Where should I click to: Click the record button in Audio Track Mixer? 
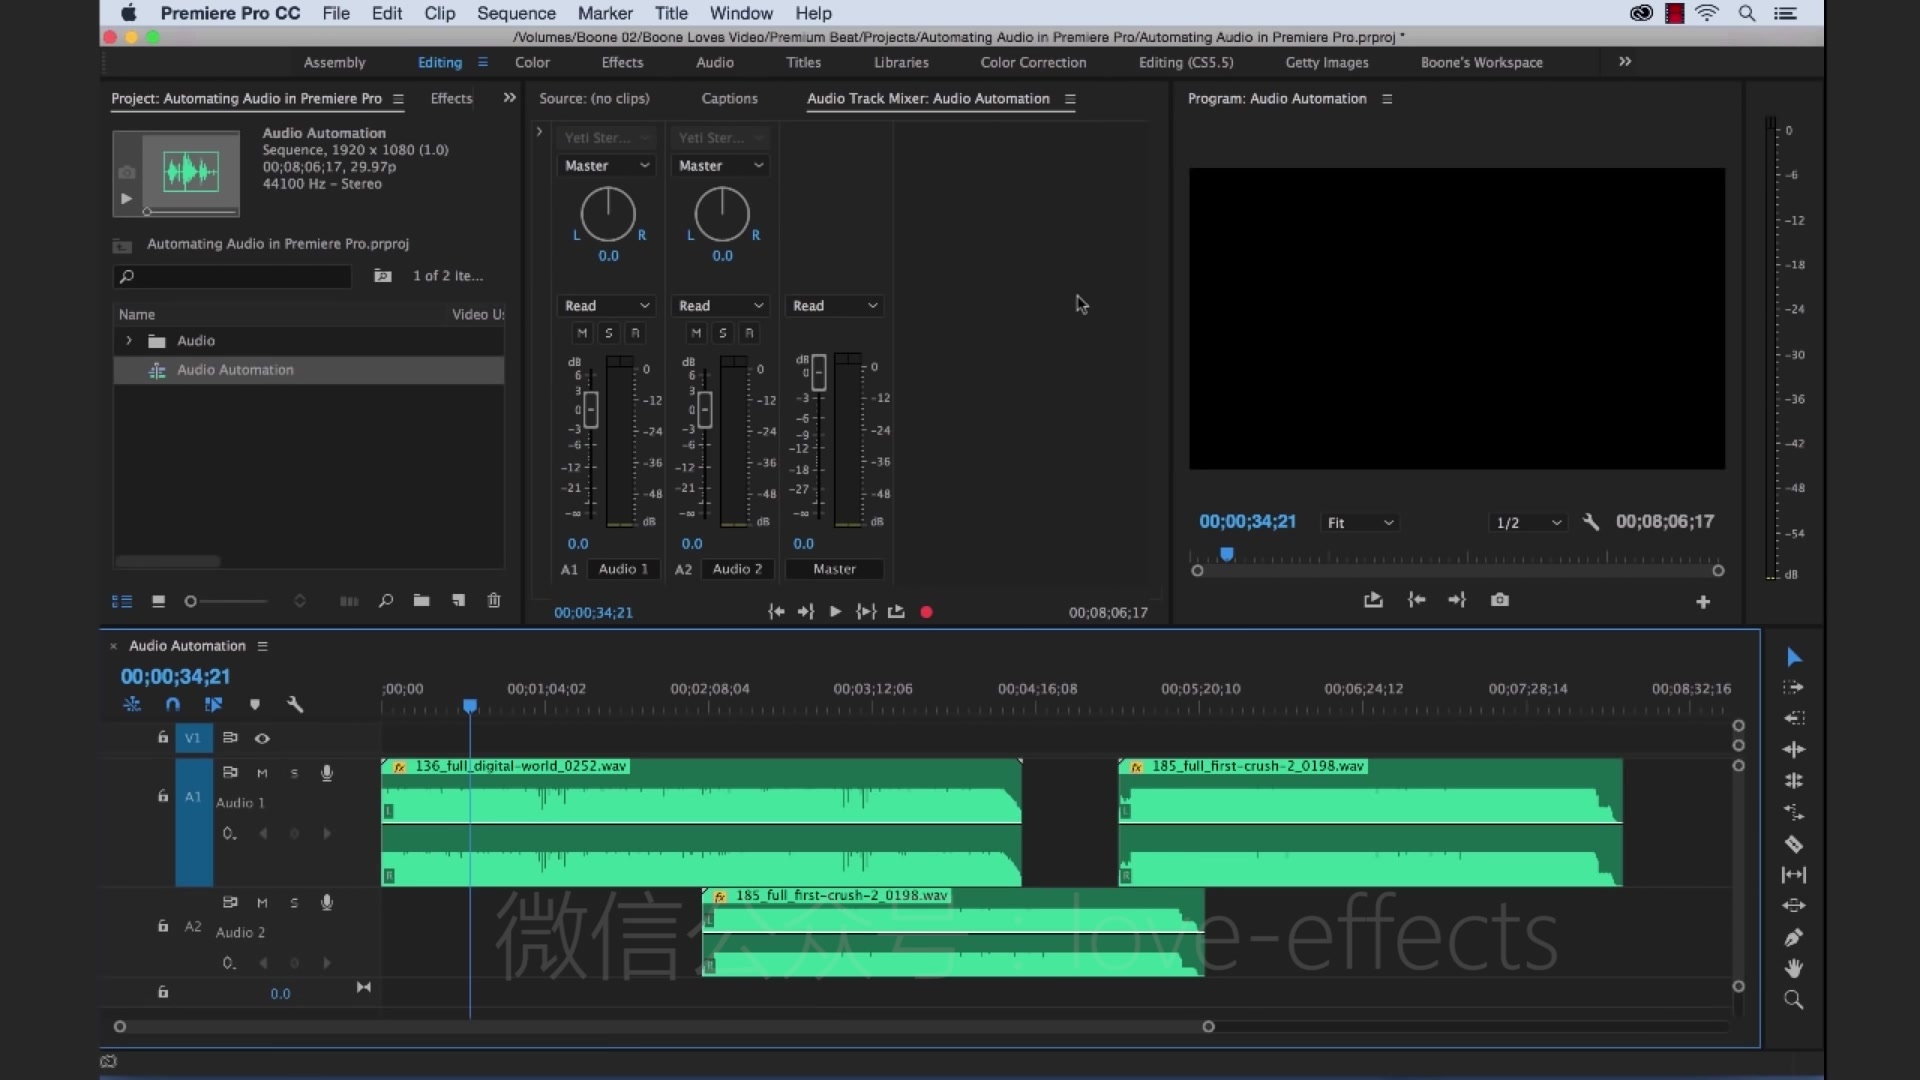(x=927, y=612)
